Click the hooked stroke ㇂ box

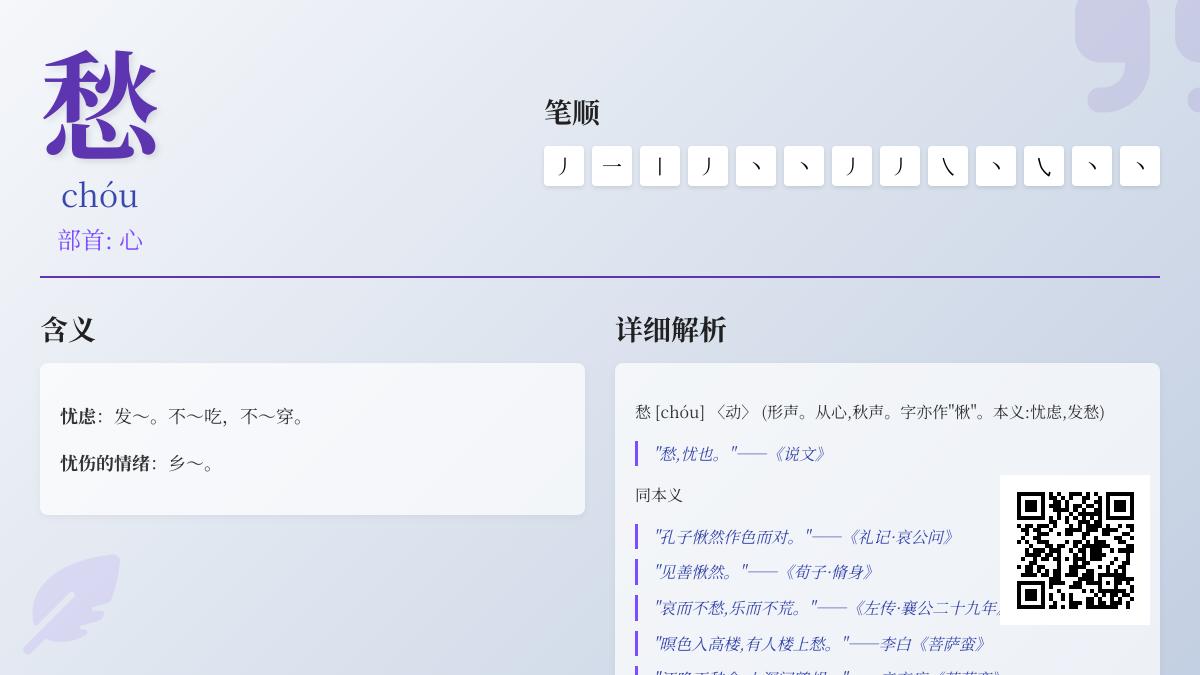click(1044, 166)
